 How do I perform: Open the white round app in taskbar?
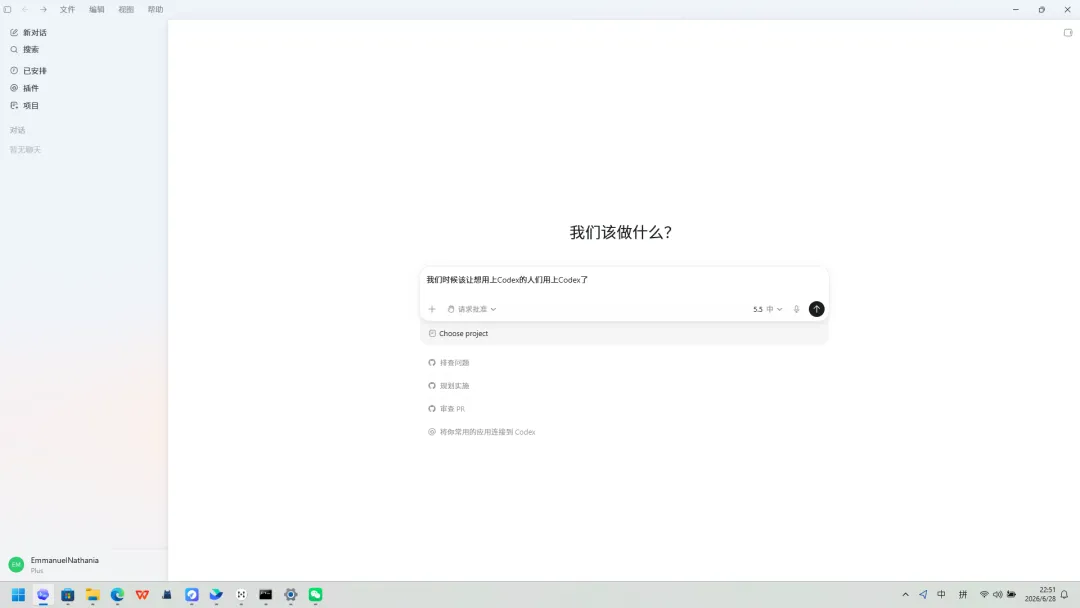(241, 594)
